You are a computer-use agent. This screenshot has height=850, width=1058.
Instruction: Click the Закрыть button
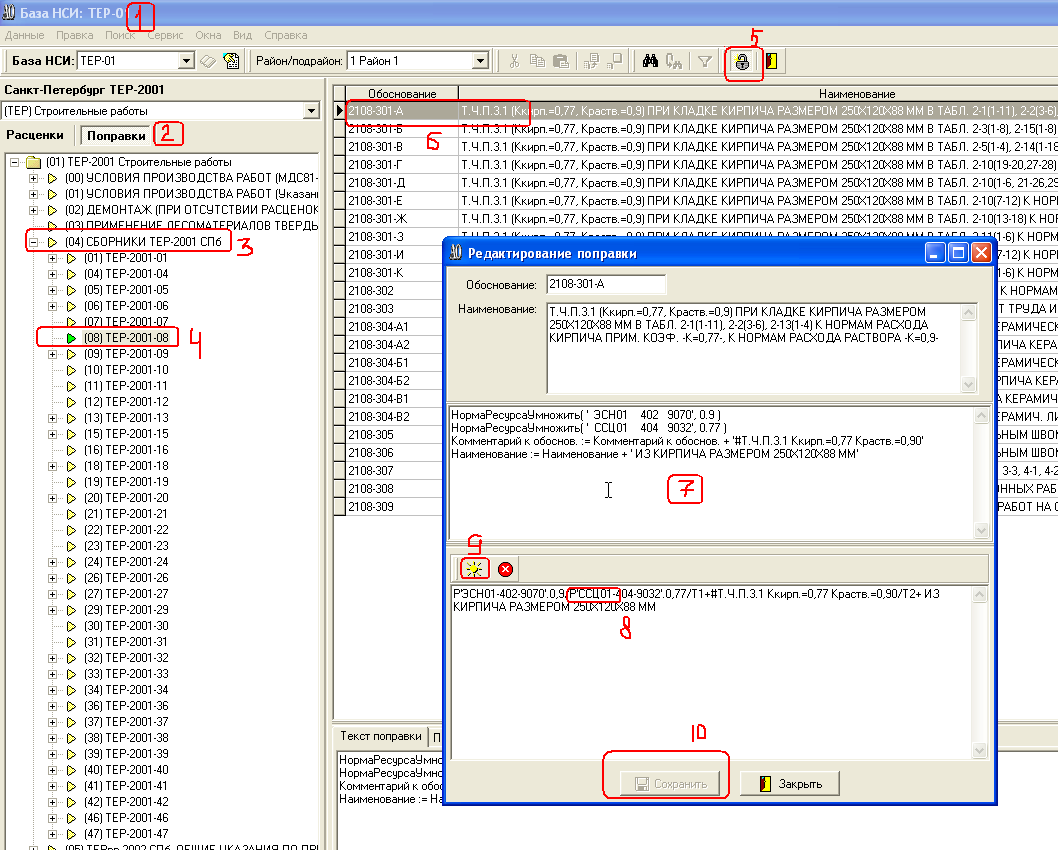pos(790,784)
